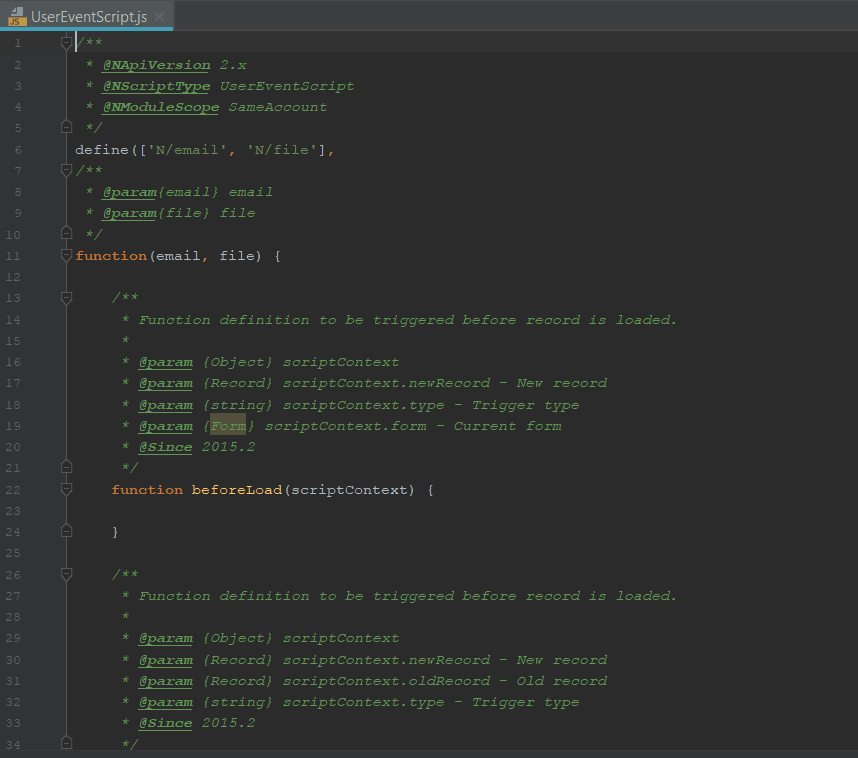Collapse the header comment fold at line 1
Viewport: 858px width, 758px height.
click(x=66, y=42)
